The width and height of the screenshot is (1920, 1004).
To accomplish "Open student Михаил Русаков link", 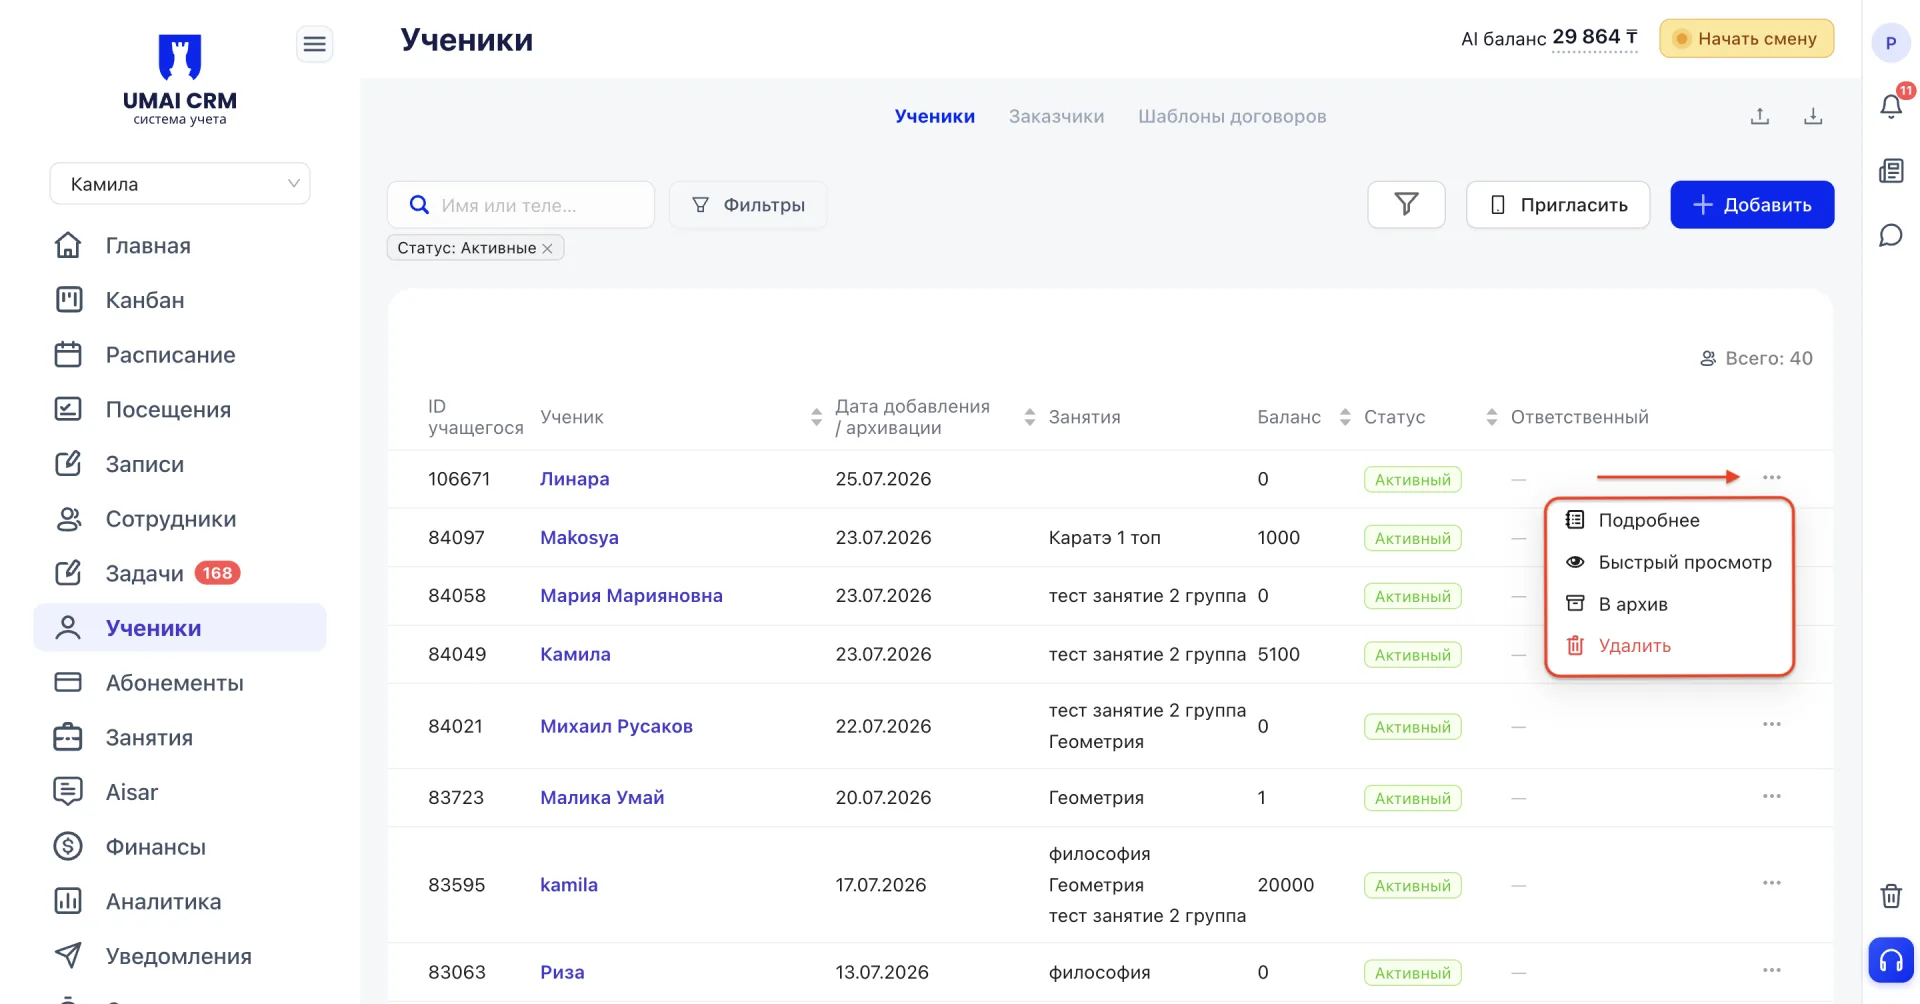I will pyautogui.click(x=616, y=727).
